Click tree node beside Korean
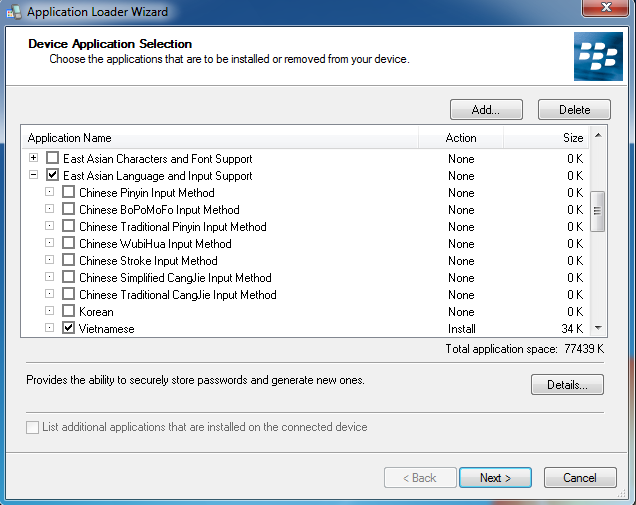 click(x=49, y=311)
